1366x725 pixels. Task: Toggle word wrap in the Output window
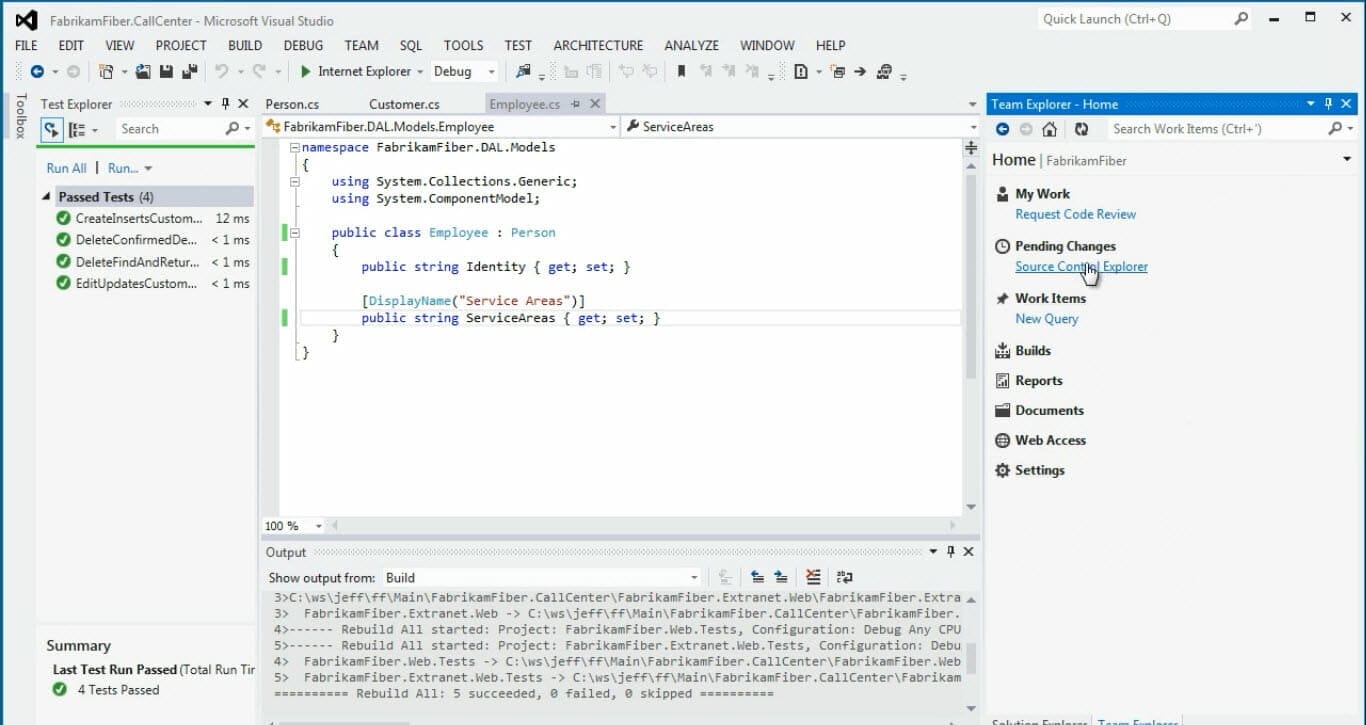pyautogui.click(x=845, y=577)
